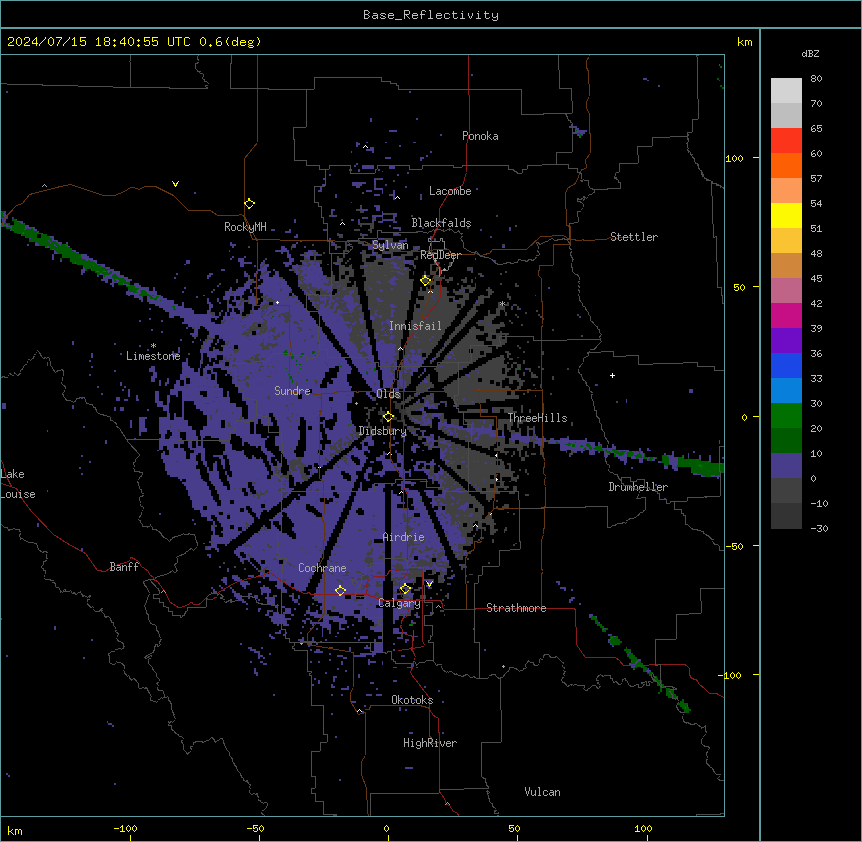
Task: Click the yellow V marker northwest of RockyMH
Action: click(x=175, y=184)
